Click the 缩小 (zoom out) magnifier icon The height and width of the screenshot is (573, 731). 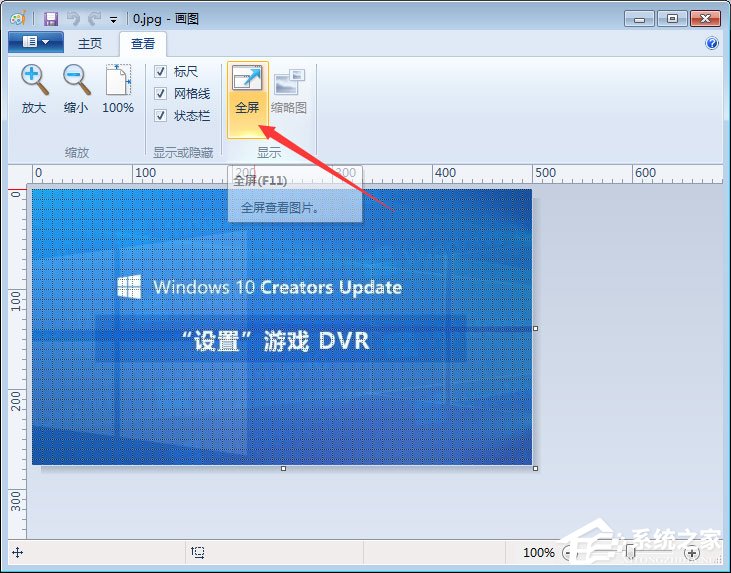(75, 80)
